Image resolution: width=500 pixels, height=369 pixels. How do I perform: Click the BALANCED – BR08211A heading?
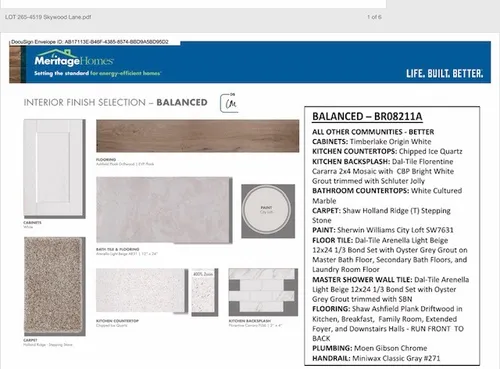[367, 116]
